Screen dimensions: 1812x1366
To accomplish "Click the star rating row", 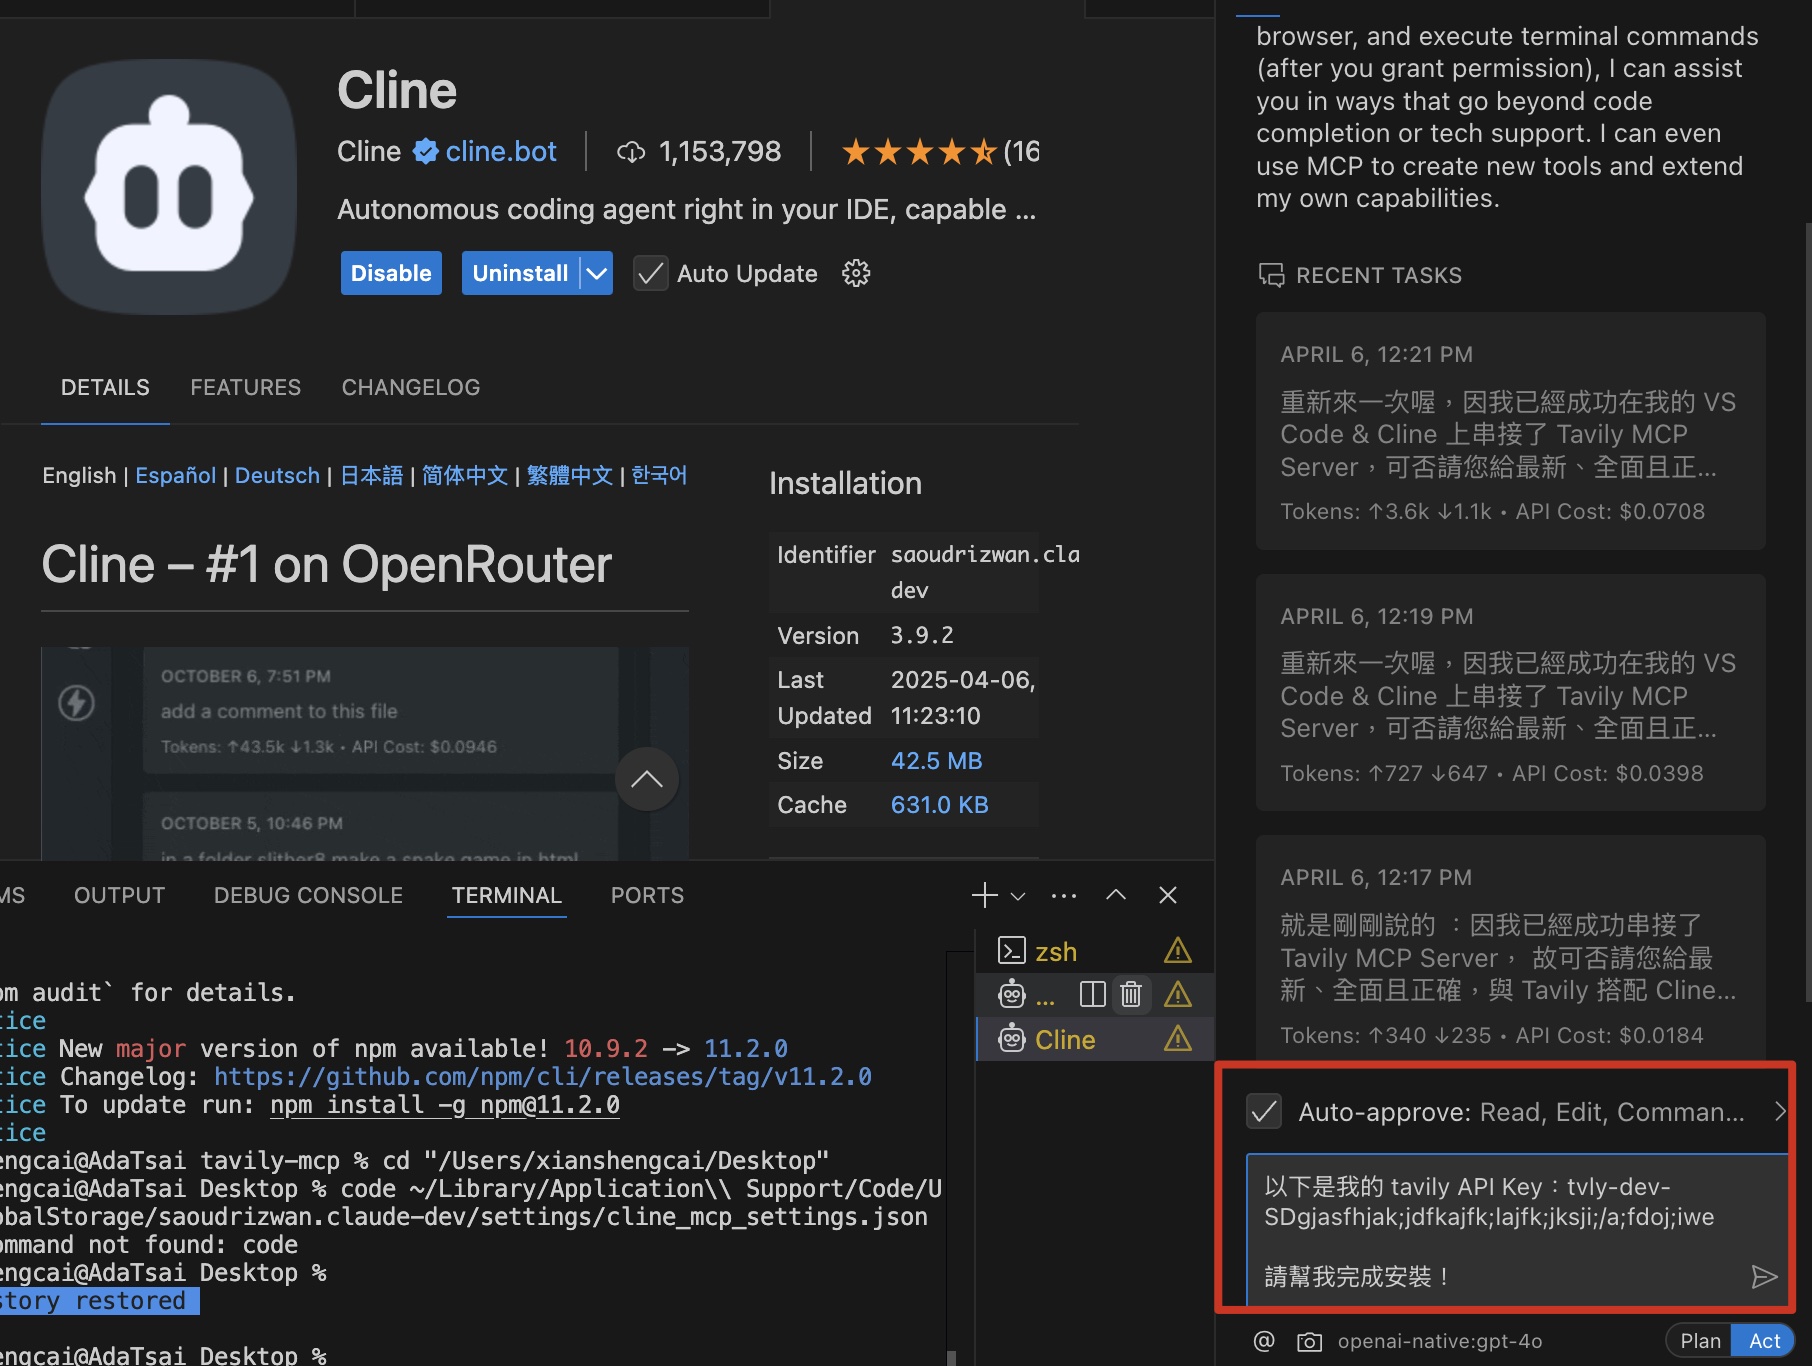I will pyautogui.click(x=919, y=152).
